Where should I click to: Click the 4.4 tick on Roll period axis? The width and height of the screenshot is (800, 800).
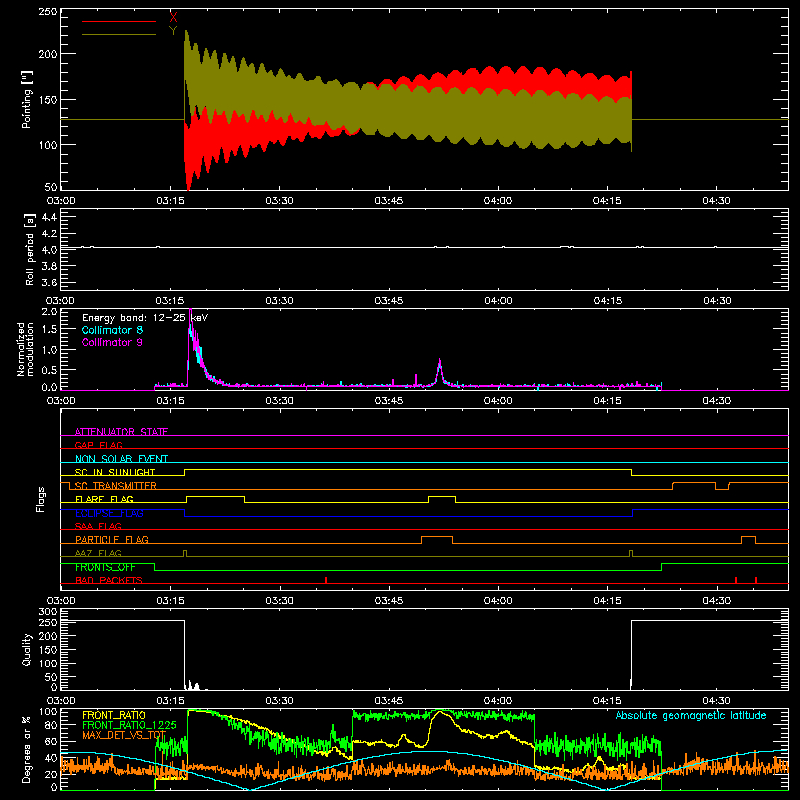[x=49, y=217]
